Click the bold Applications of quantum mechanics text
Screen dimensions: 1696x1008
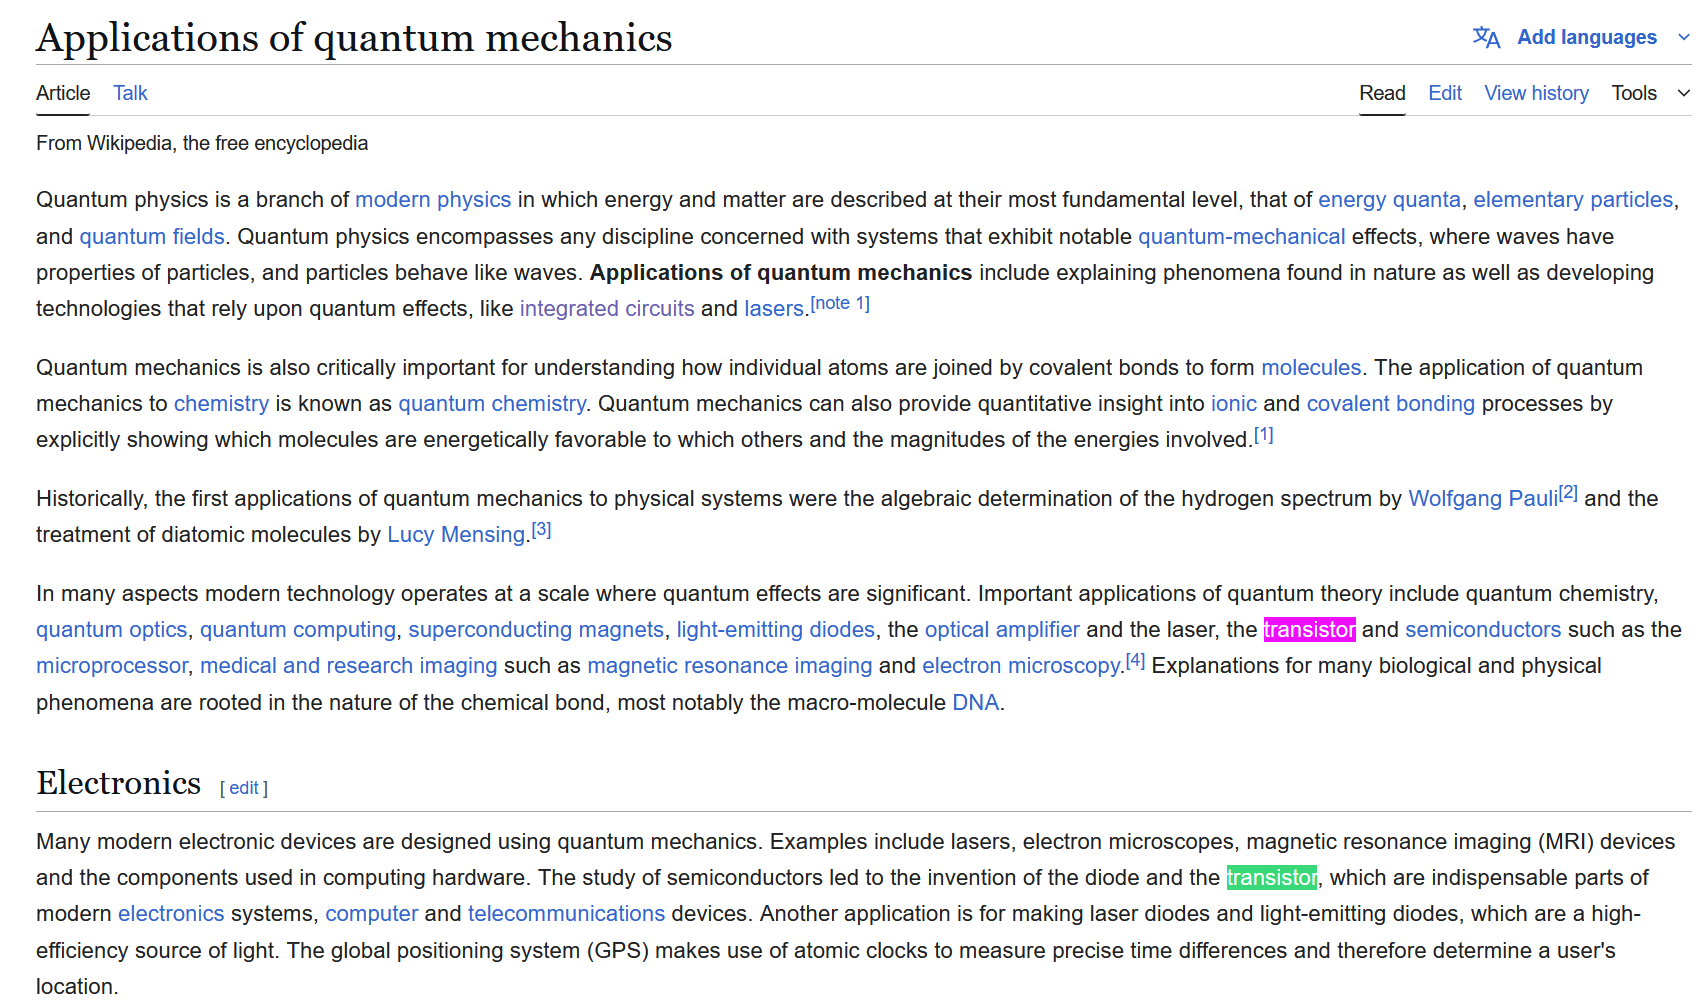781,273
